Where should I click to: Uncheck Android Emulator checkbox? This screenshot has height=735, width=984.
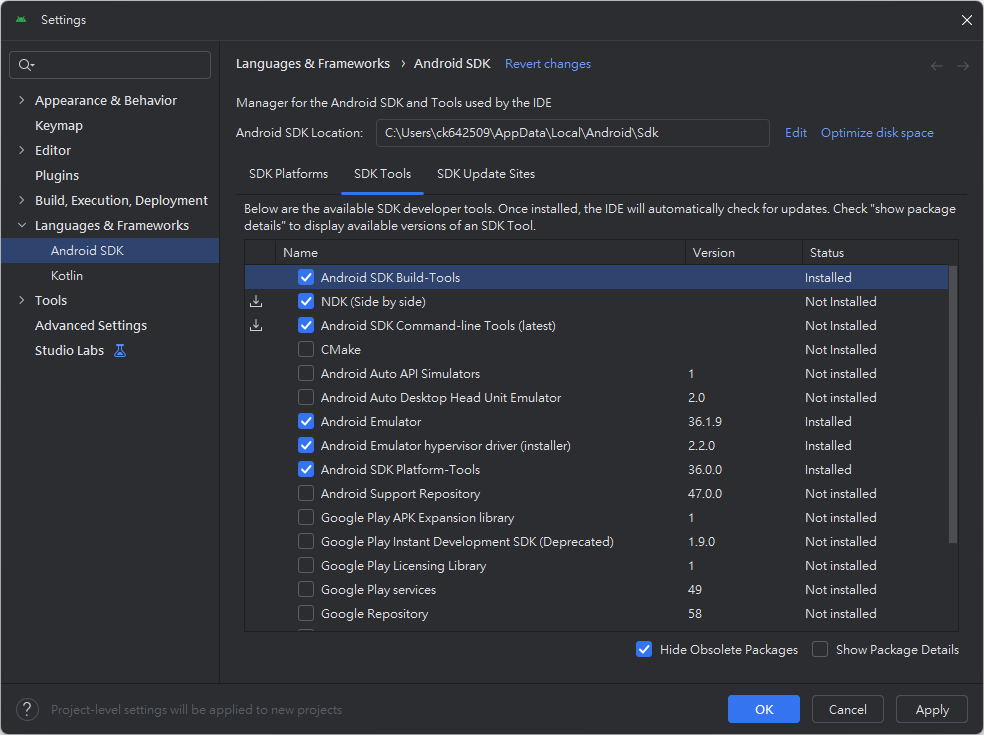[306, 422]
